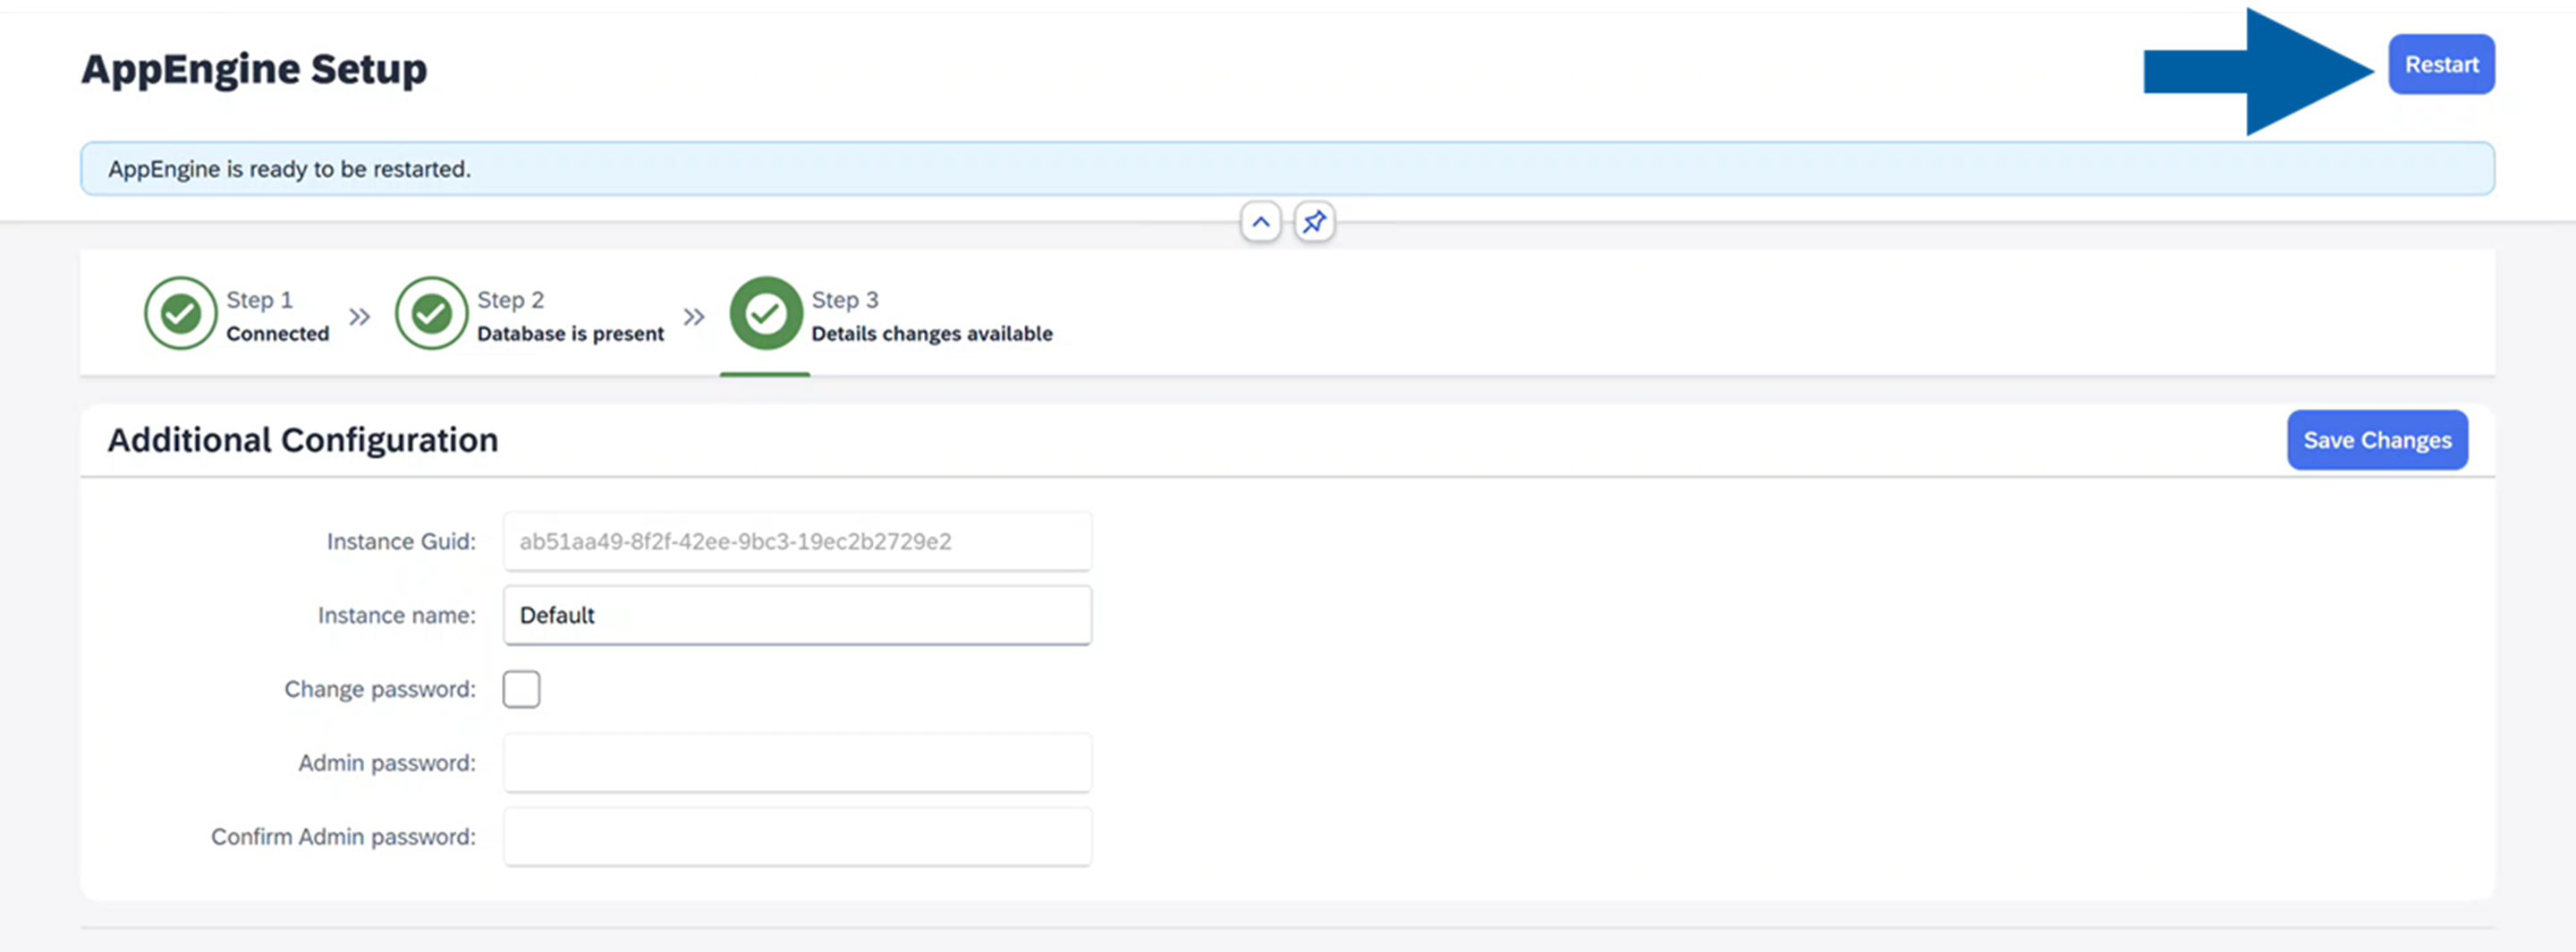Click into the Admin password field
This screenshot has height=952, width=2576.
click(x=797, y=763)
